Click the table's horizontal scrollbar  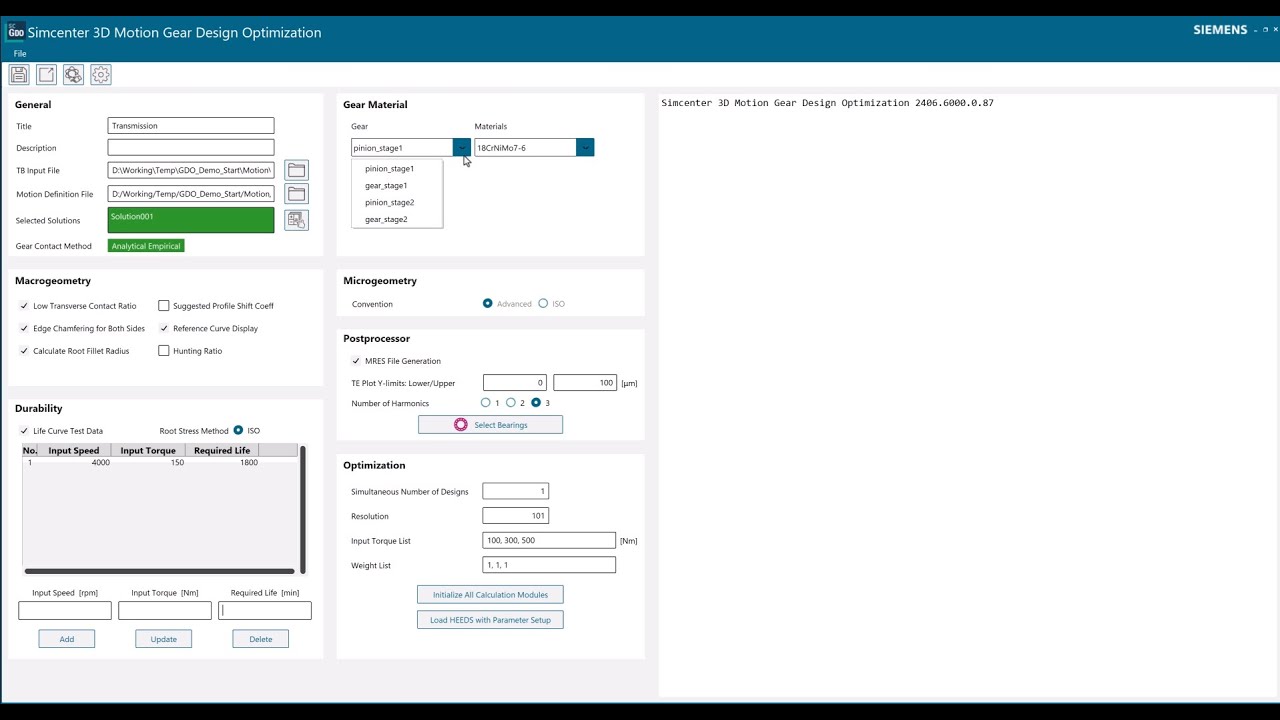click(x=160, y=571)
